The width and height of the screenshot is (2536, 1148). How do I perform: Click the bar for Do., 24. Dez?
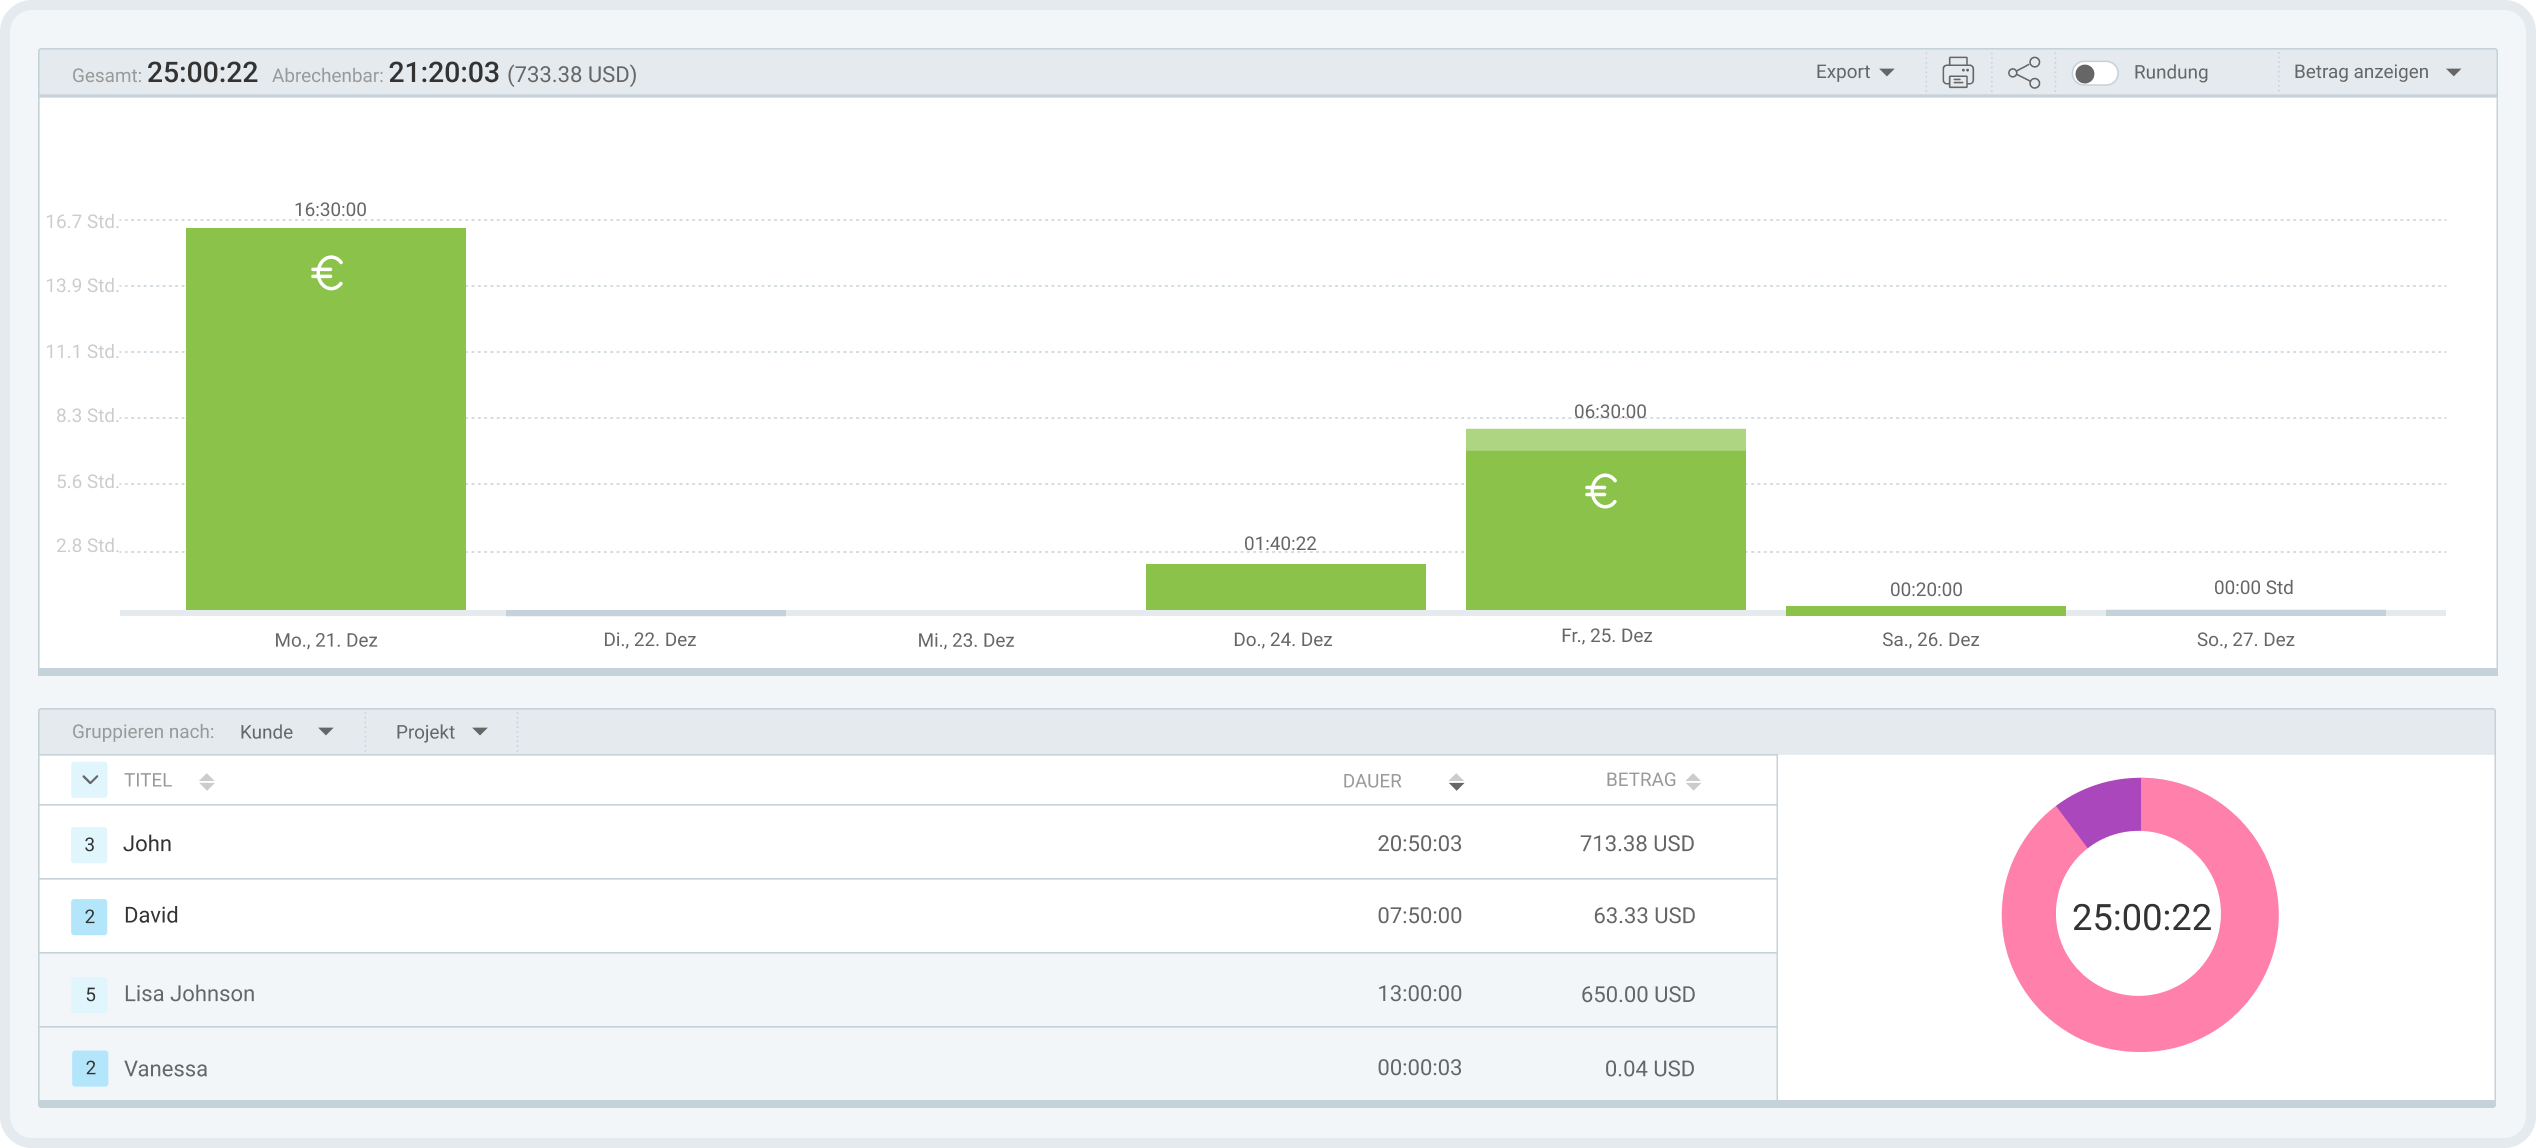coord(1286,585)
